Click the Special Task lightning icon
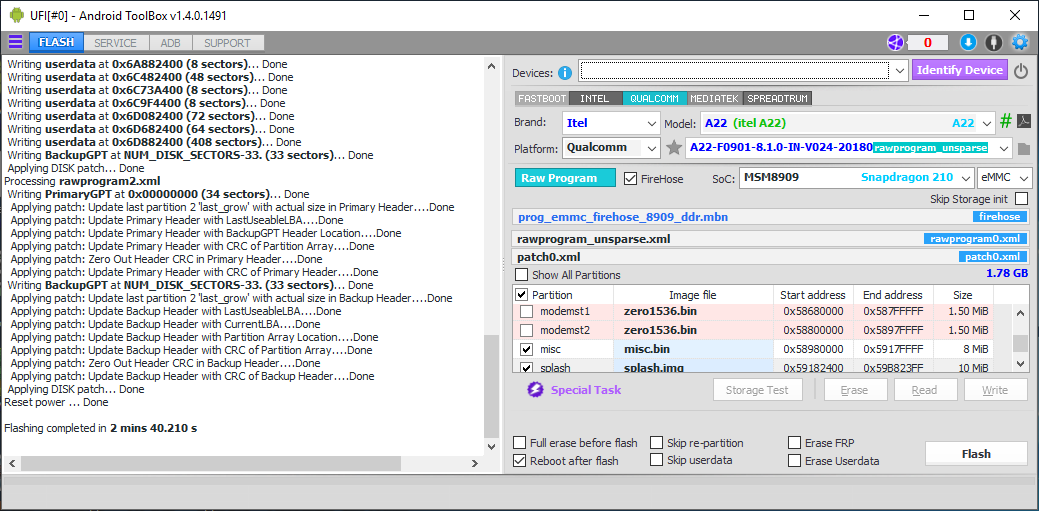This screenshot has width=1039, height=511. [x=535, y=390]
